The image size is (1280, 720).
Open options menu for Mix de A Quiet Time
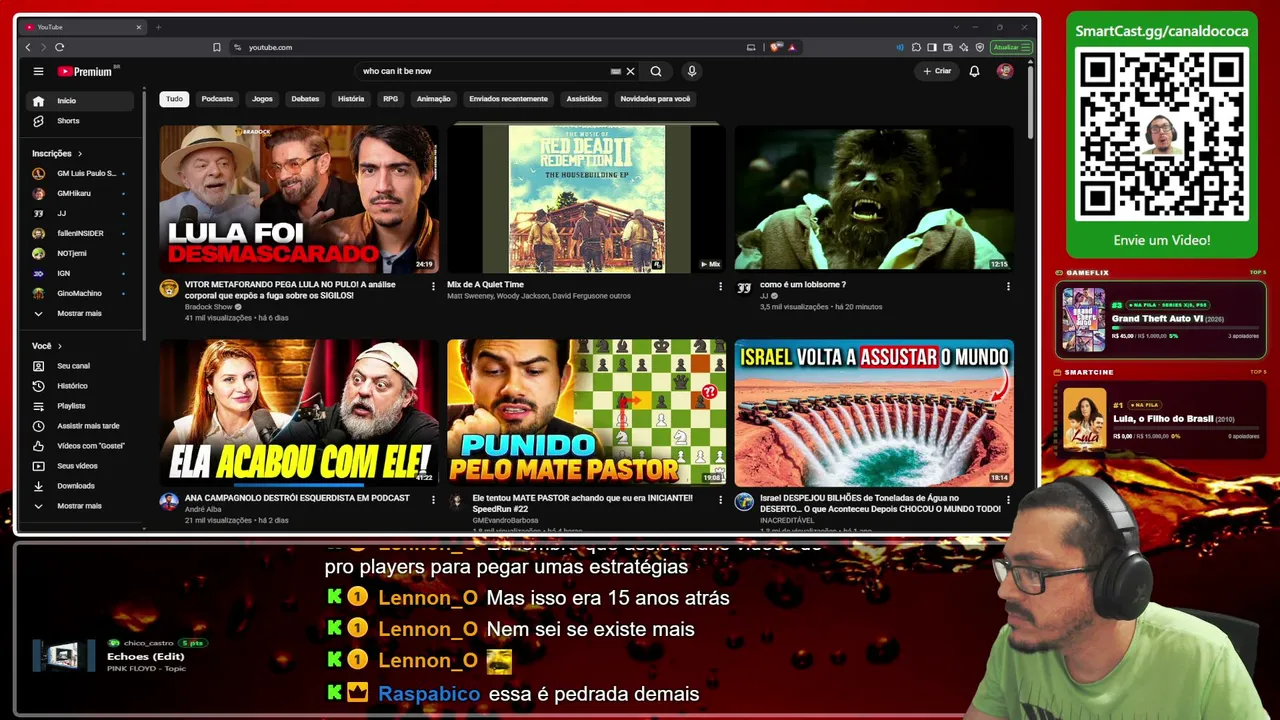click(720, 286)
